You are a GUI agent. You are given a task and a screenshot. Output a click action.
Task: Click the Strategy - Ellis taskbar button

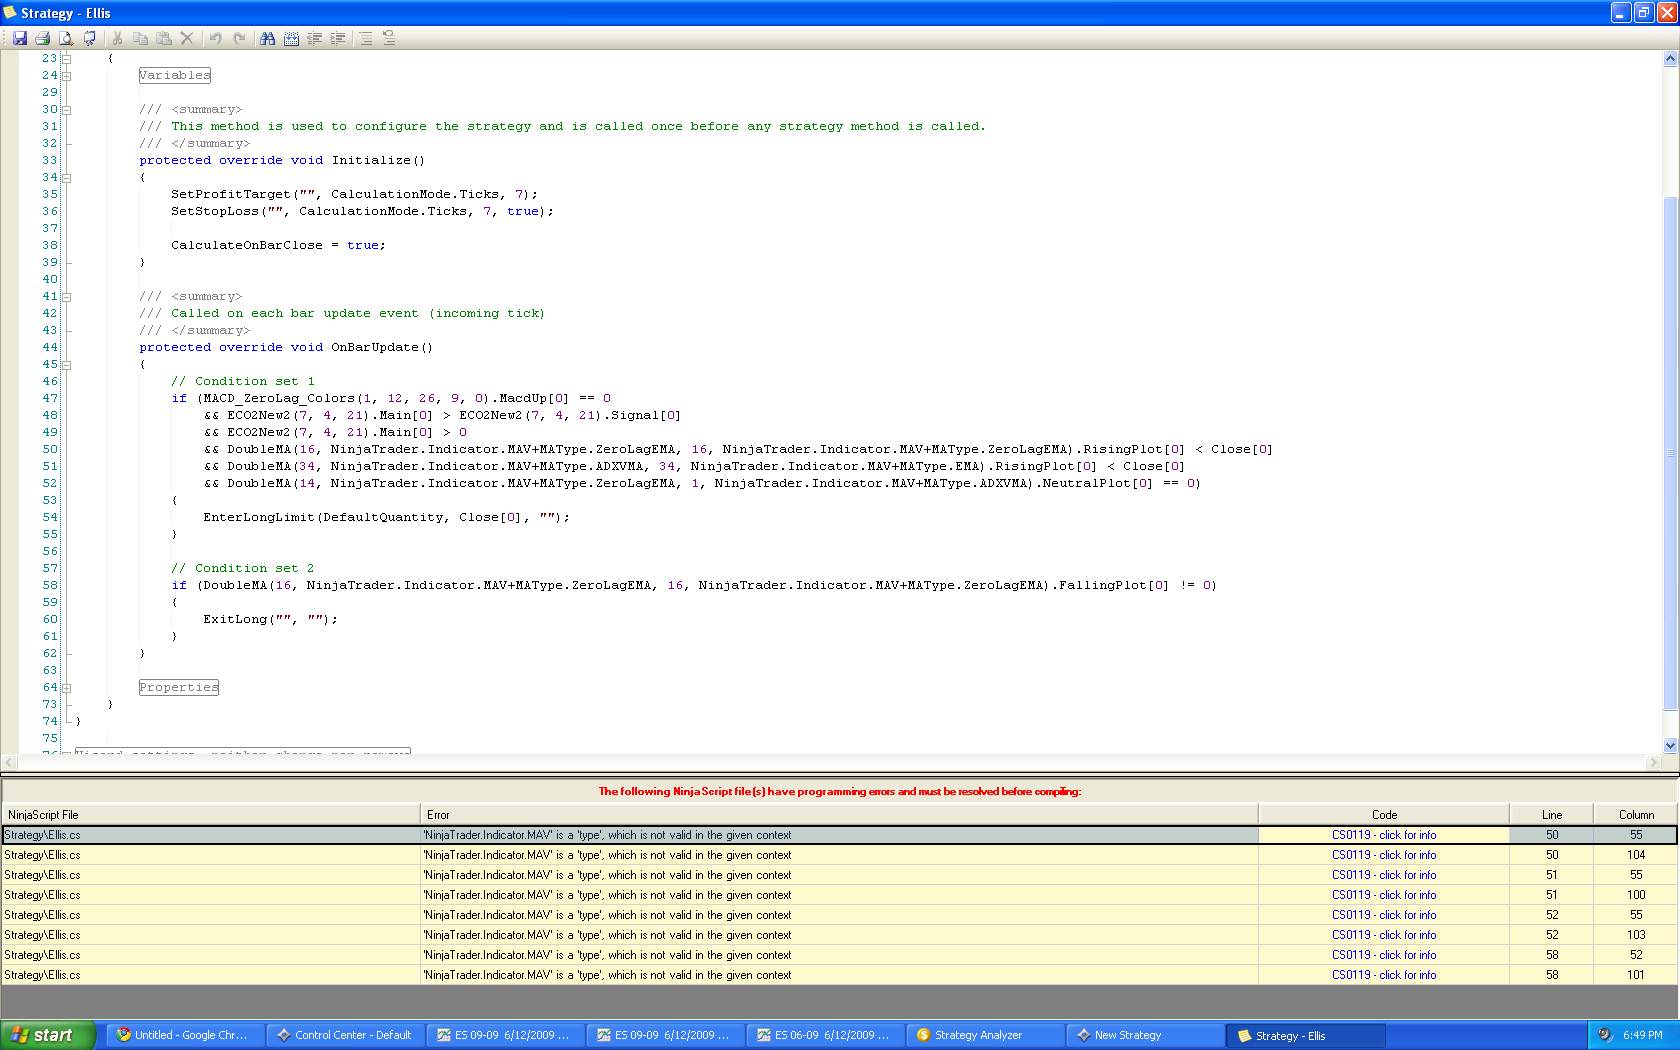pos(1306,1035)
